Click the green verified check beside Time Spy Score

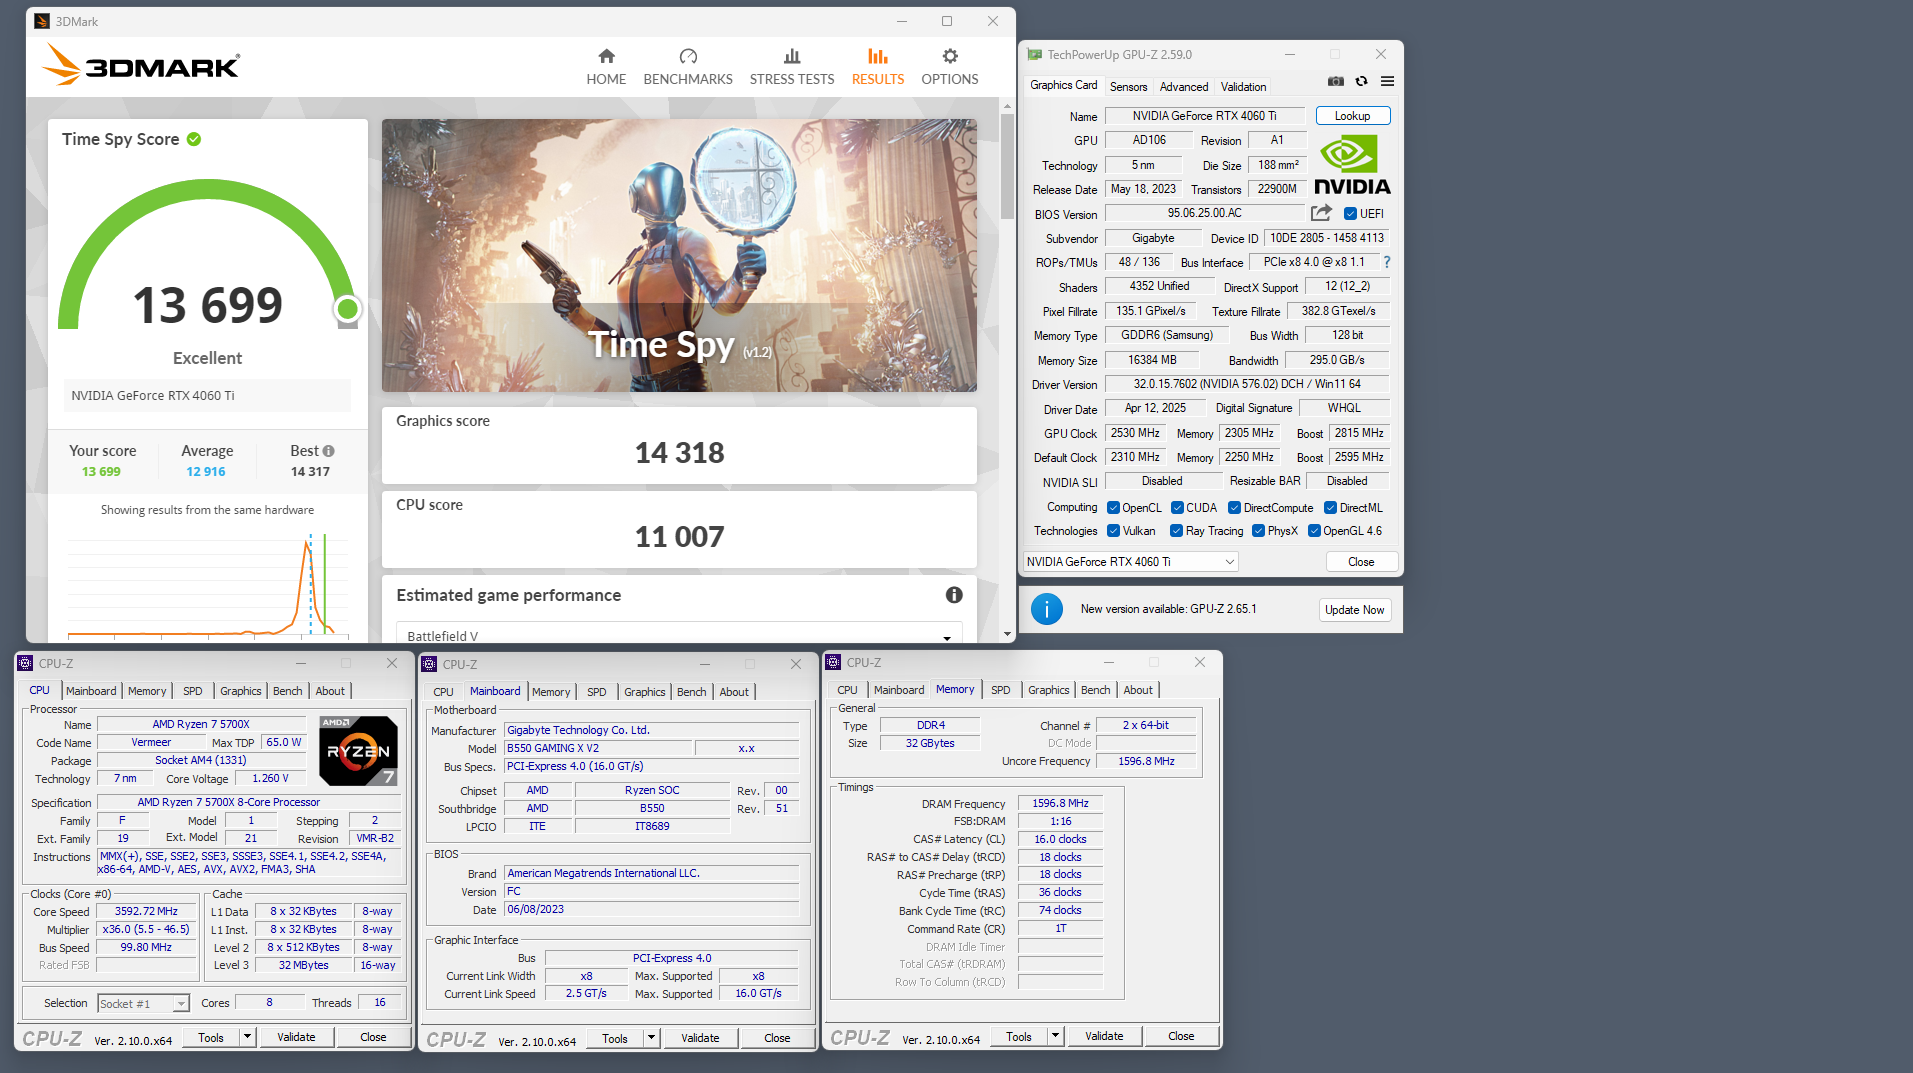[x=194, y=139]
